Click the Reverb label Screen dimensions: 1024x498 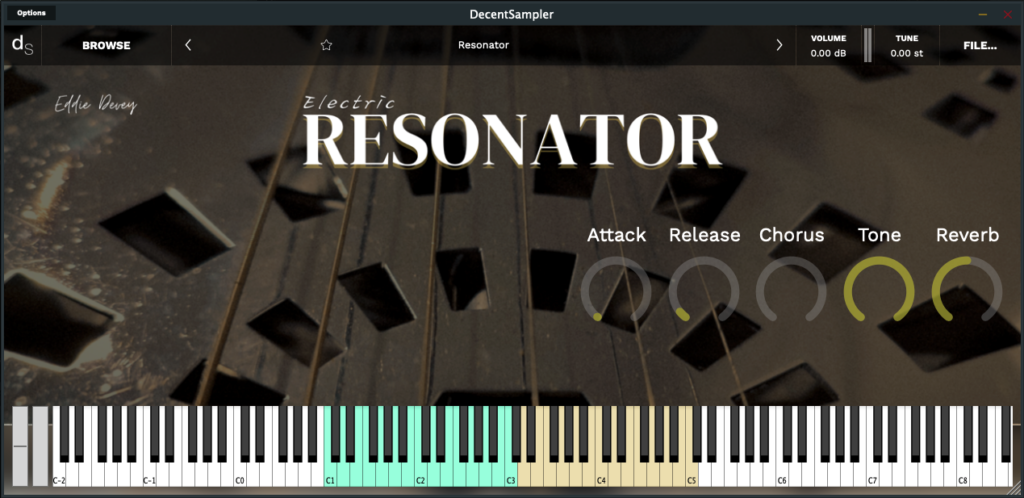tap(967, 235)
